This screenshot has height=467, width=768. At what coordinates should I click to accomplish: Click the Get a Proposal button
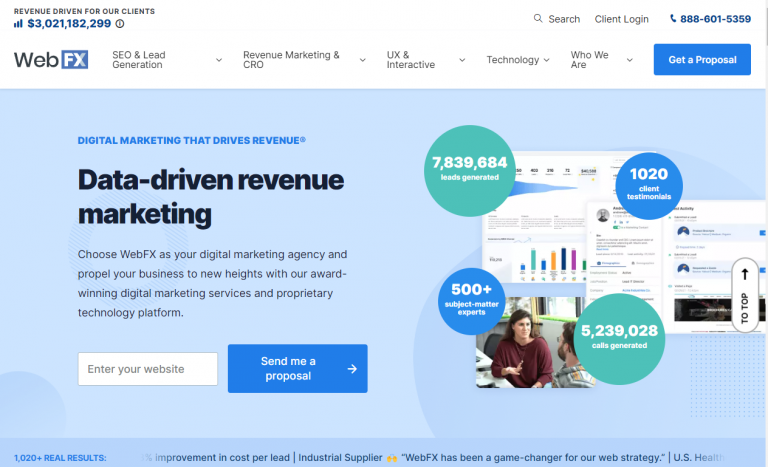[702, 59]
